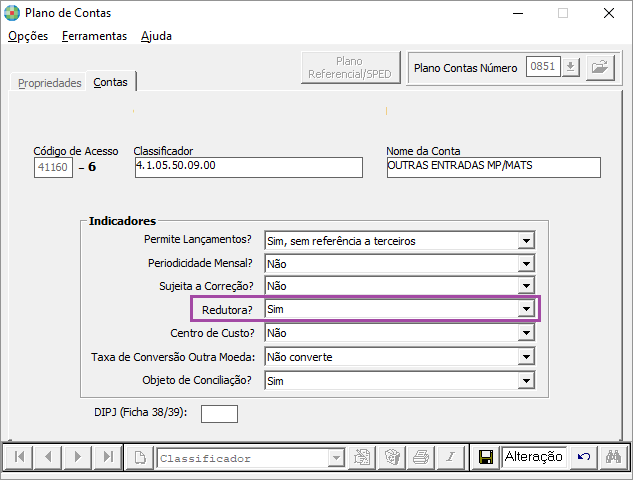
Task: Minimize the Plano de Contas window
Action: pos(518,13)
